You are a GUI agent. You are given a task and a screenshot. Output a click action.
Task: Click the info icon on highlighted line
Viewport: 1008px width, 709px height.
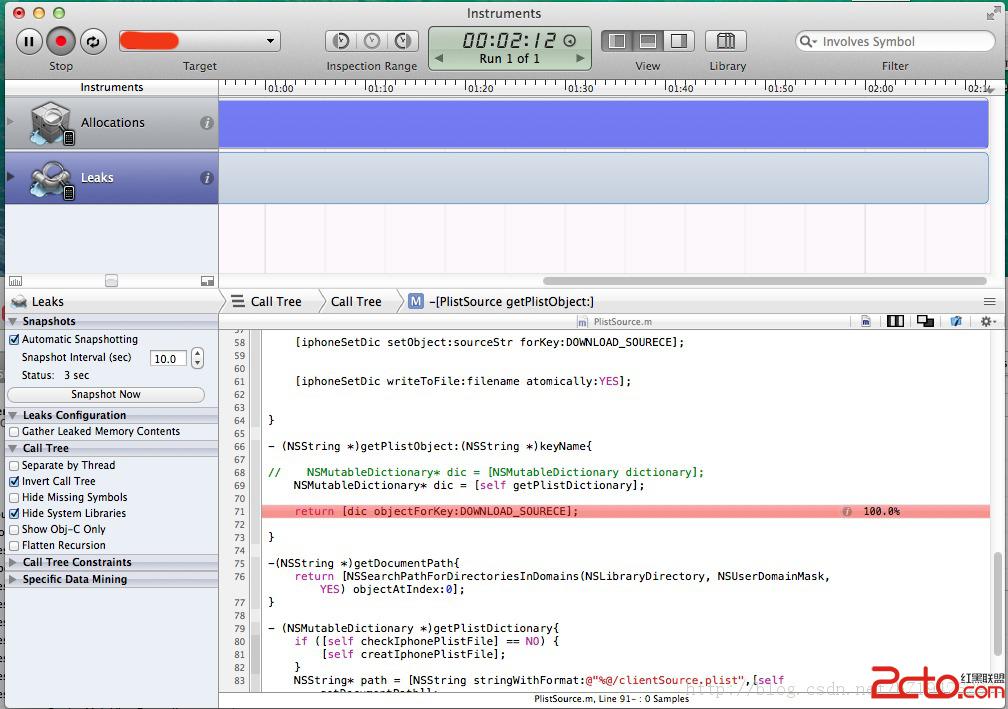pyautogui.click(x=847, y=511)
